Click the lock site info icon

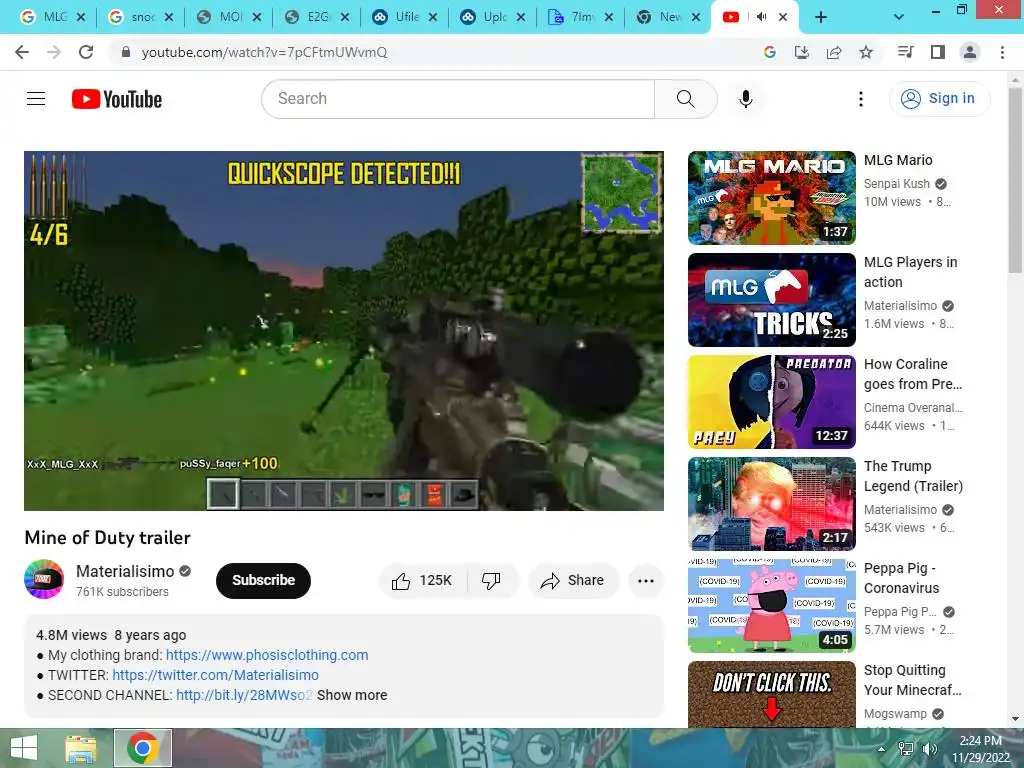[126, 52]
